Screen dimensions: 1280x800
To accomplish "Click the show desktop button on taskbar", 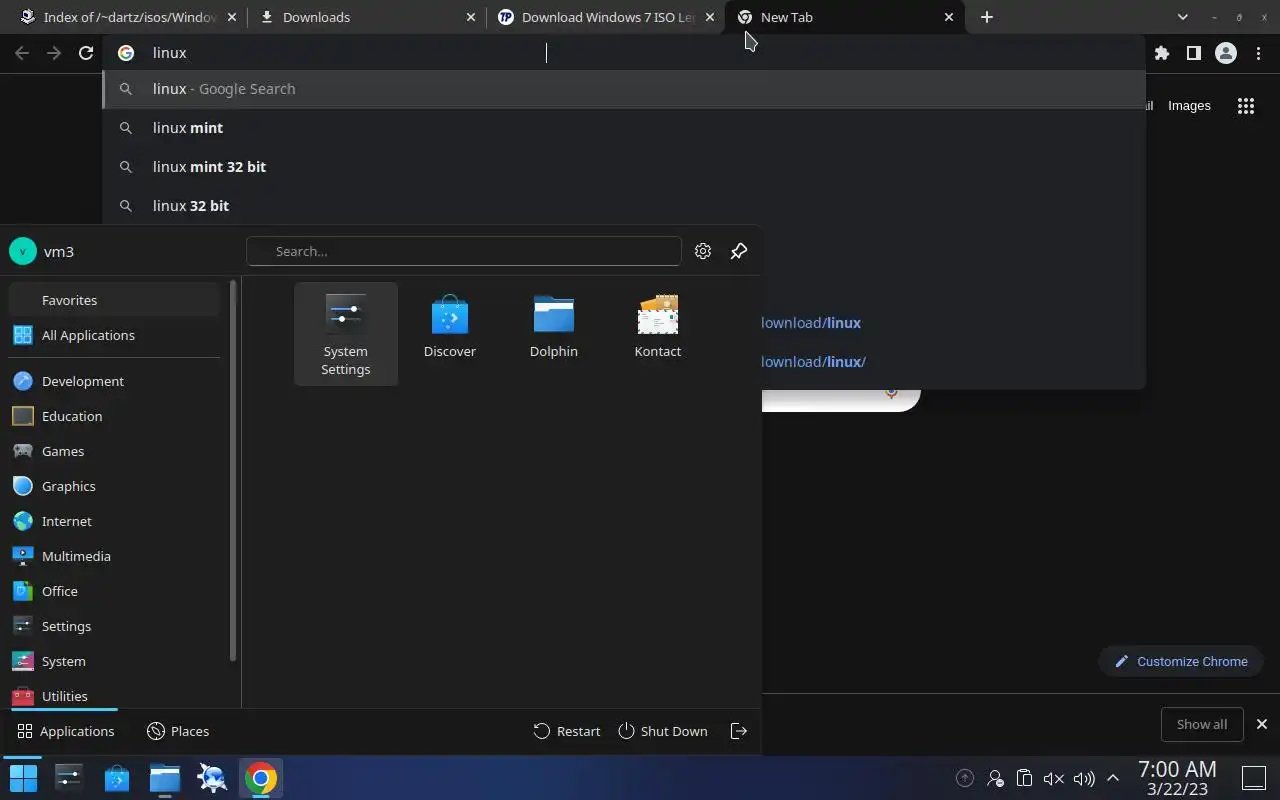I will (x=1254, y=778).
